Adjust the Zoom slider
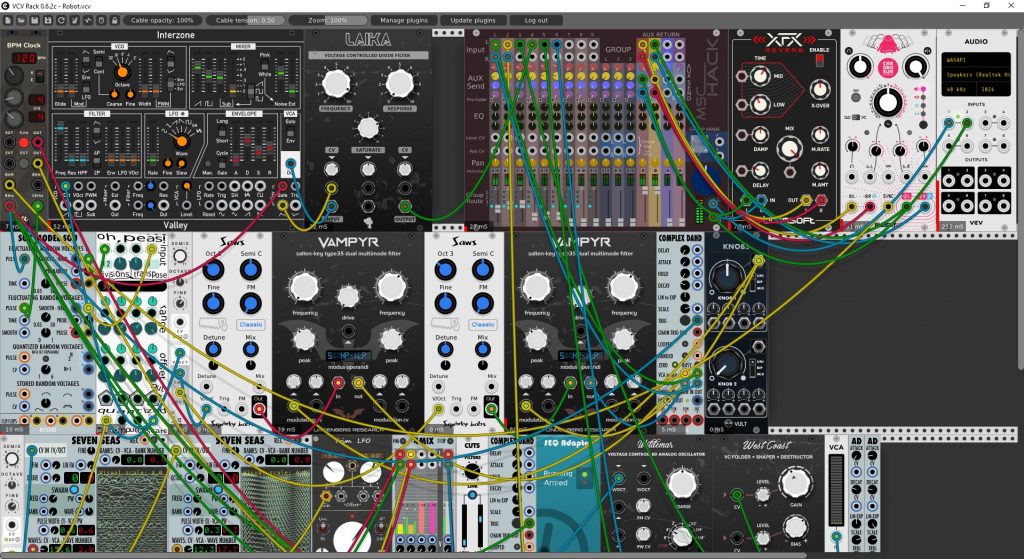Screen dimensions: 1024x559 click(328, 20)
